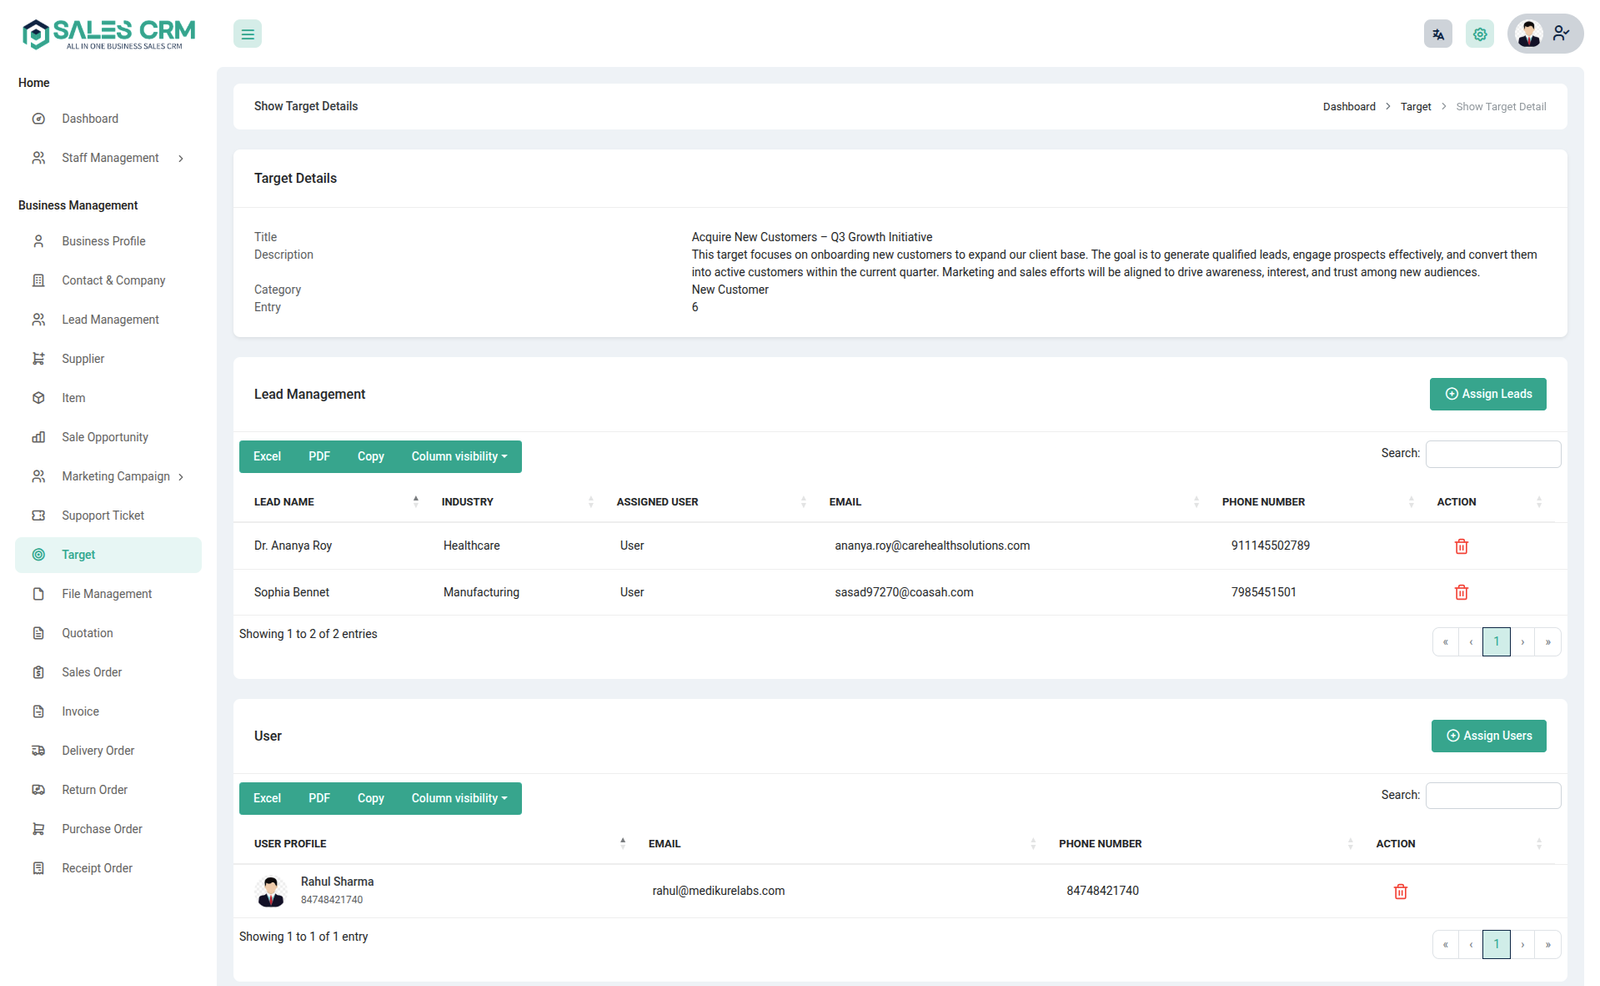Viewport: 1600px width, 986px height.
Task: Click the Lead Management search field
Action: point(1492,454)
